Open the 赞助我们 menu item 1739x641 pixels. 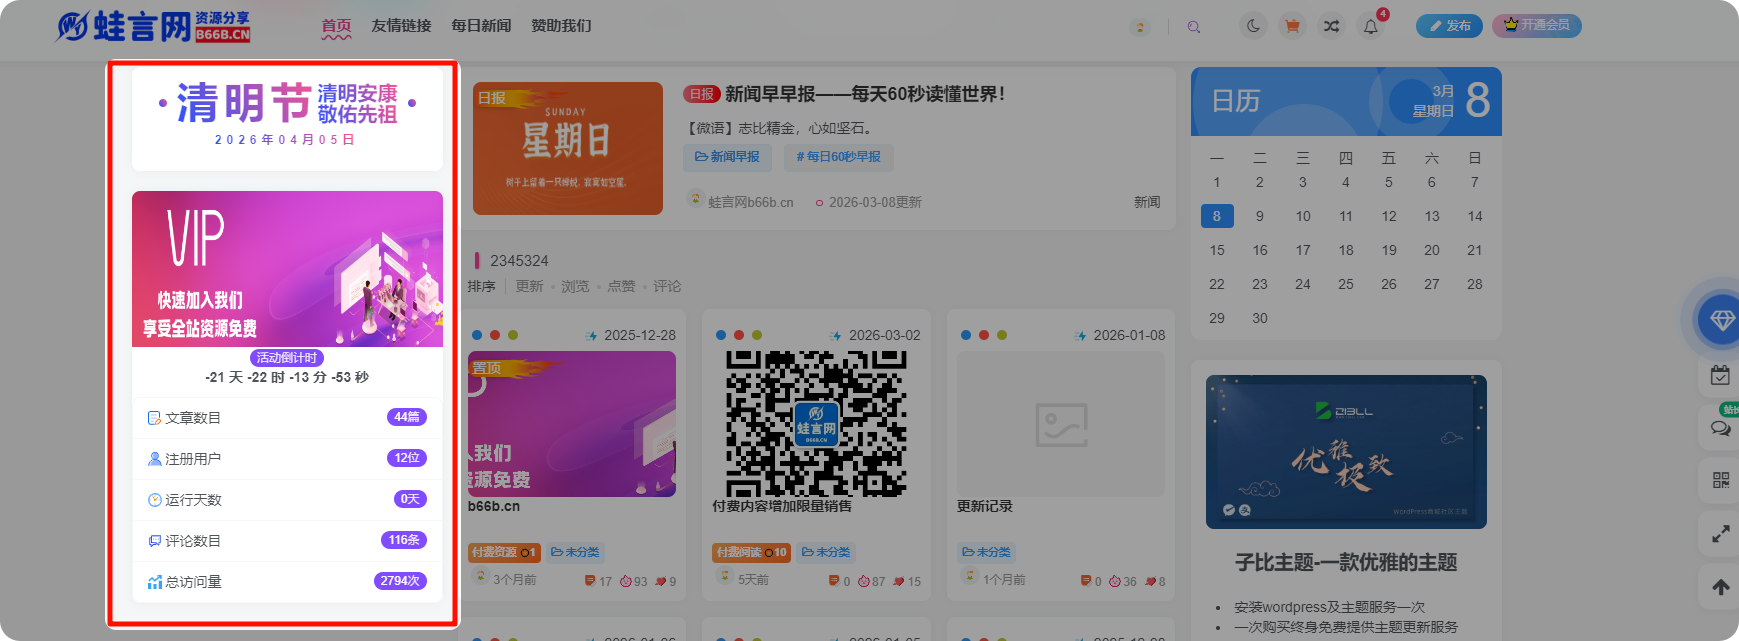pyautogui.click(x=561, y=26)
